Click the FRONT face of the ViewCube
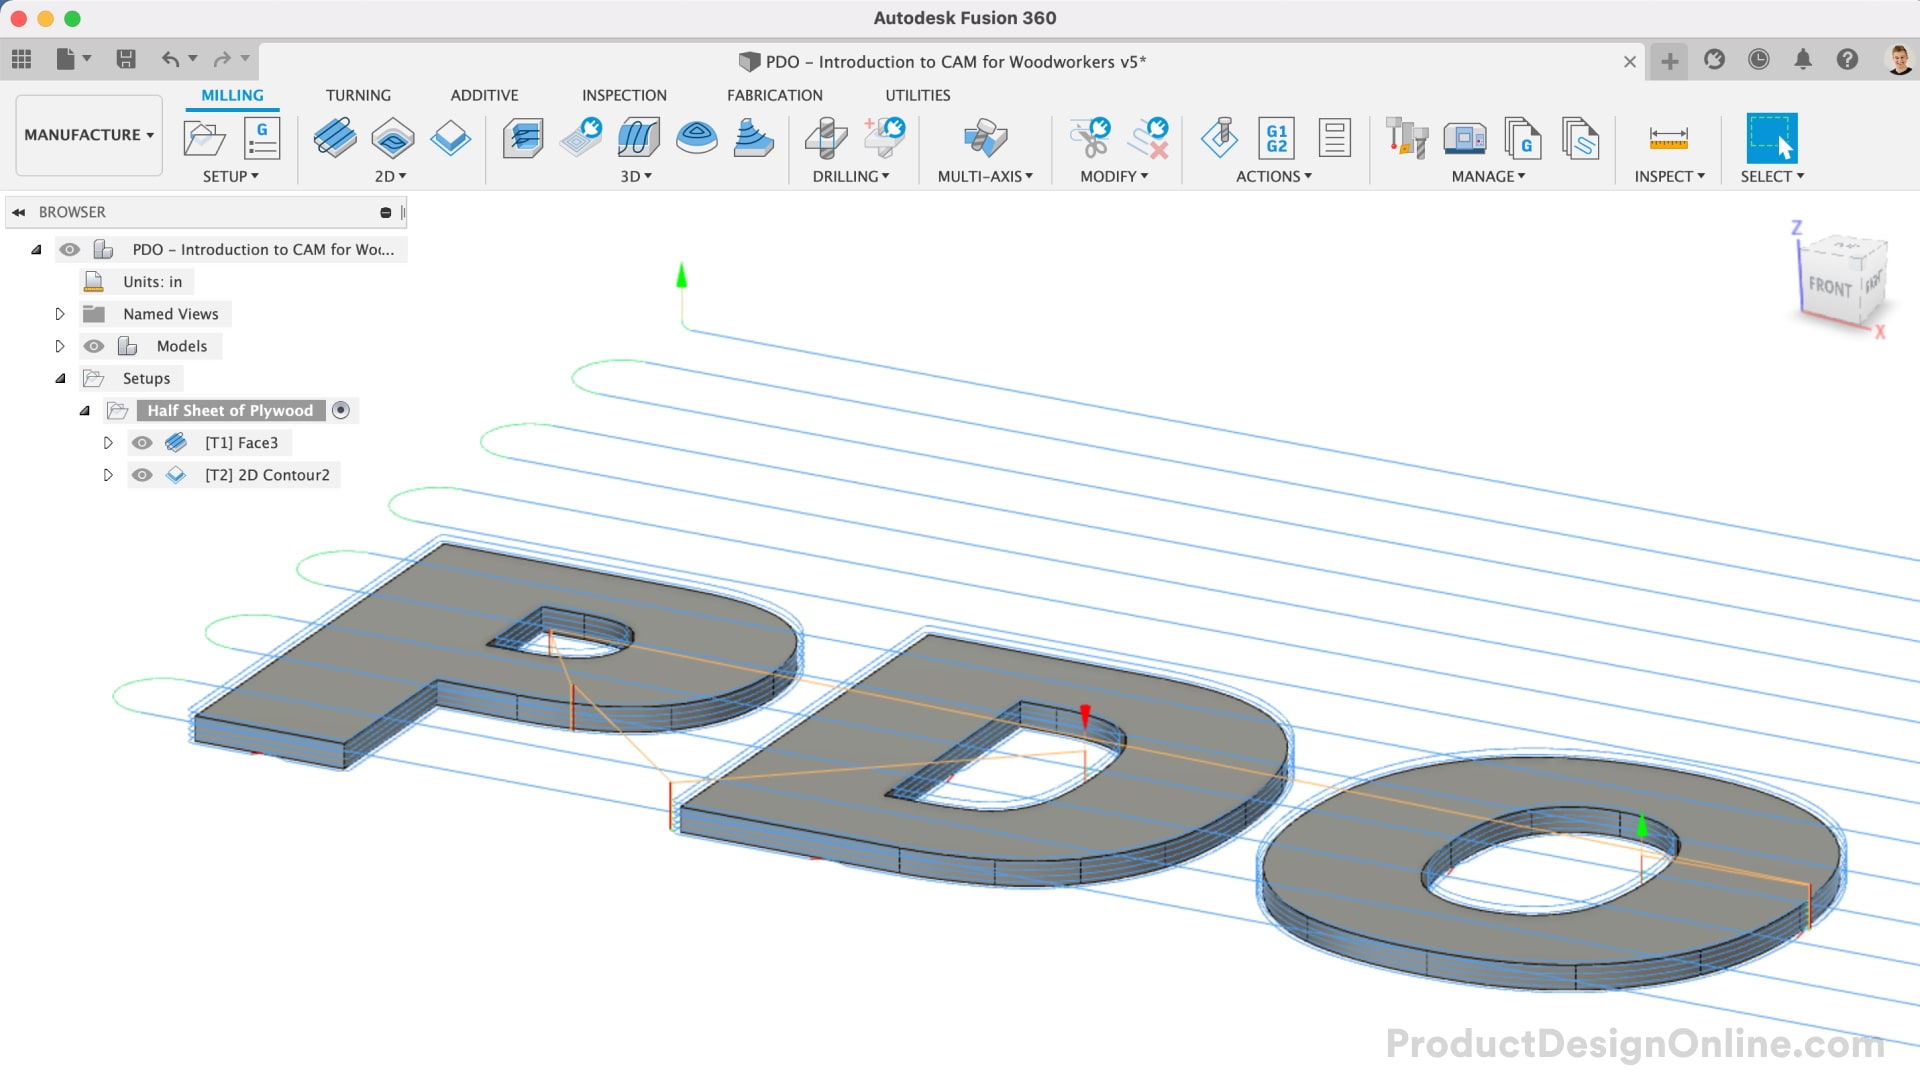 [1829, 286]
